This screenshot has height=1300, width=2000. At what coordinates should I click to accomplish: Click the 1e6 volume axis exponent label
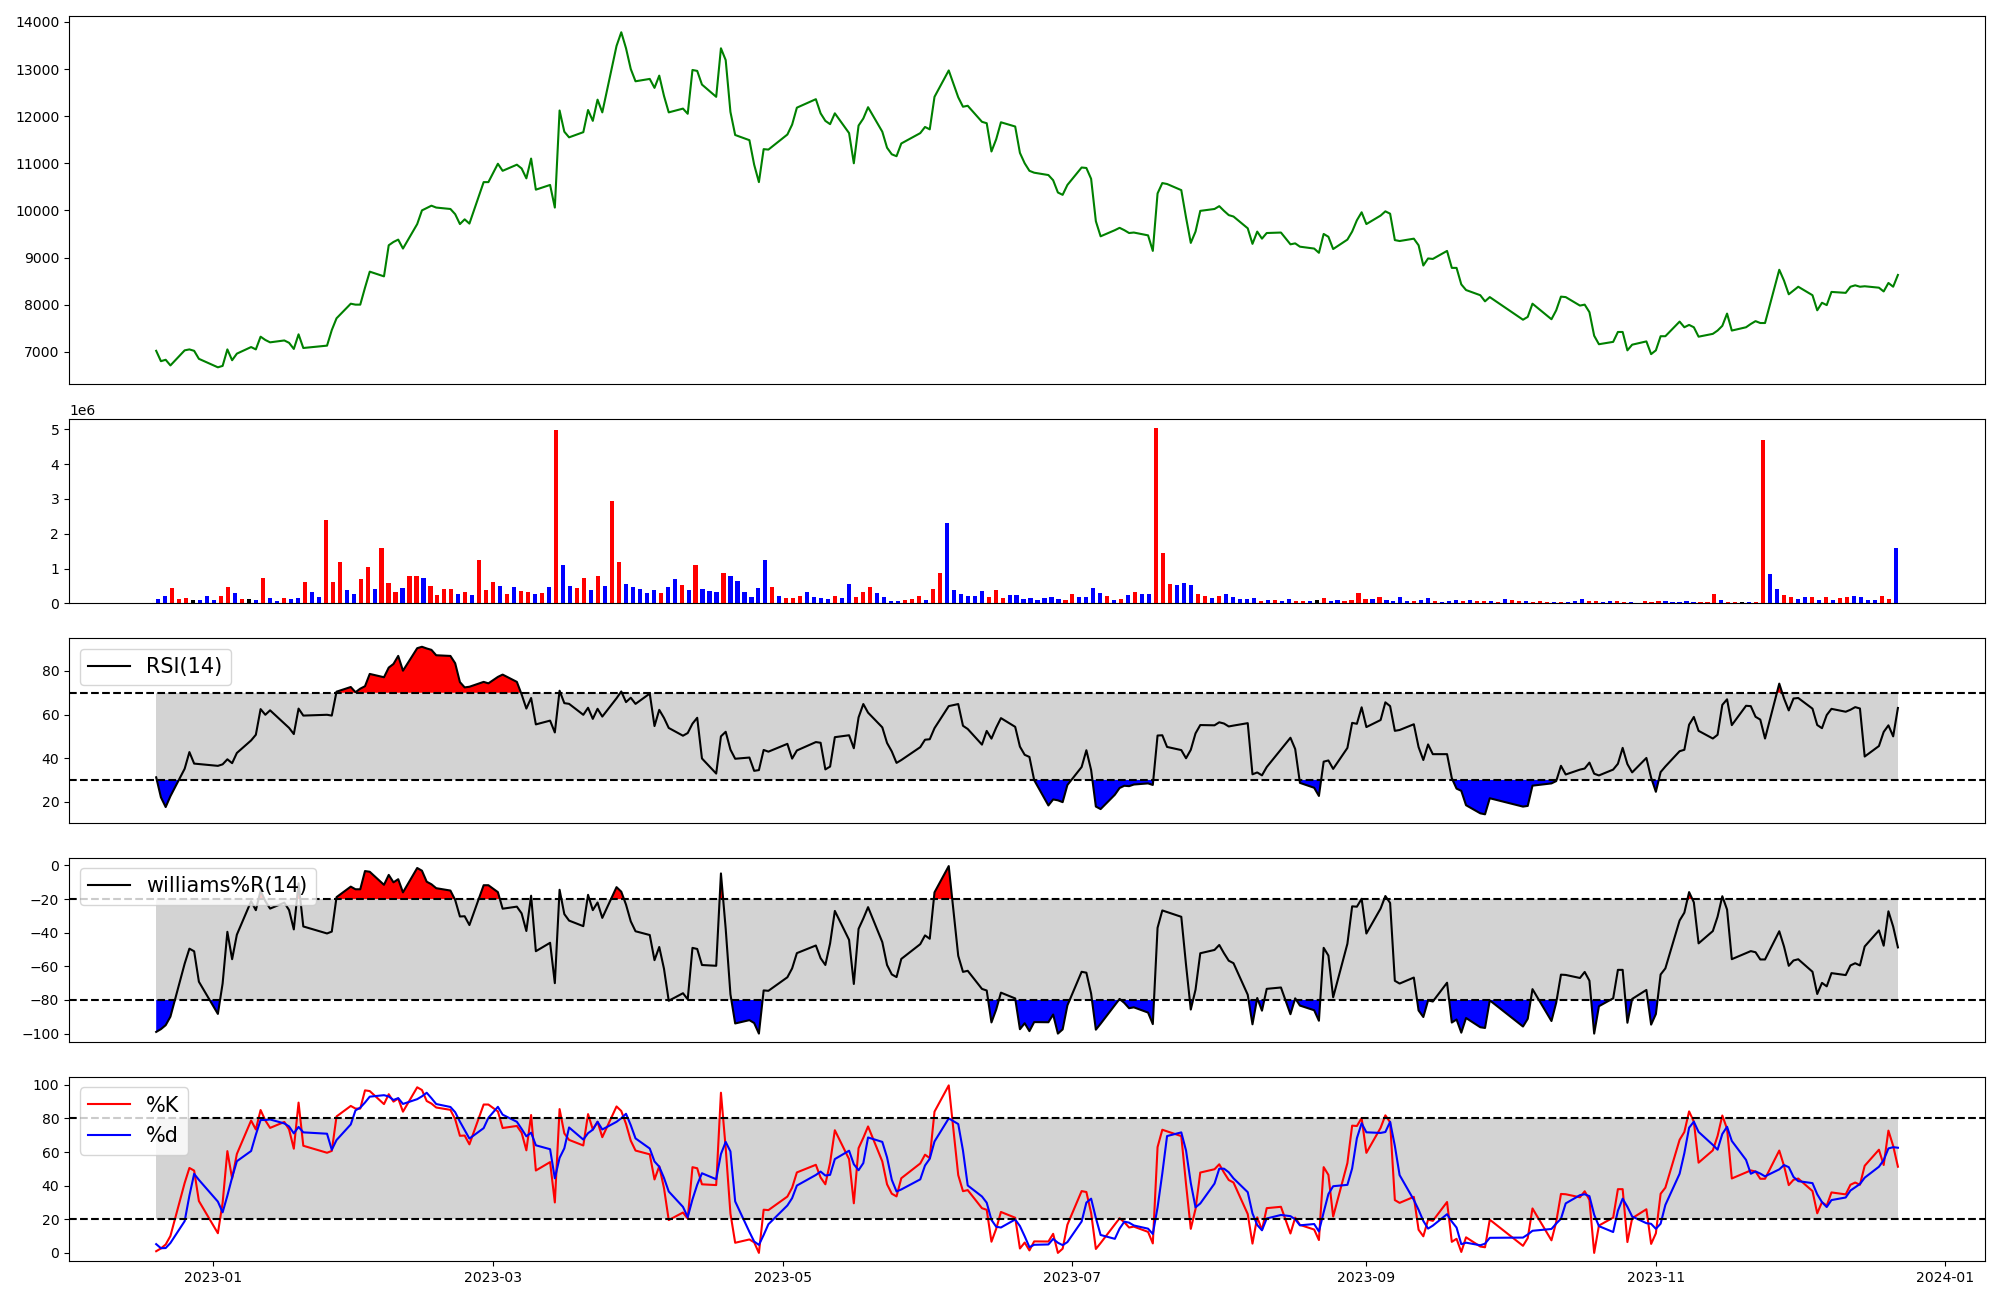82,410
